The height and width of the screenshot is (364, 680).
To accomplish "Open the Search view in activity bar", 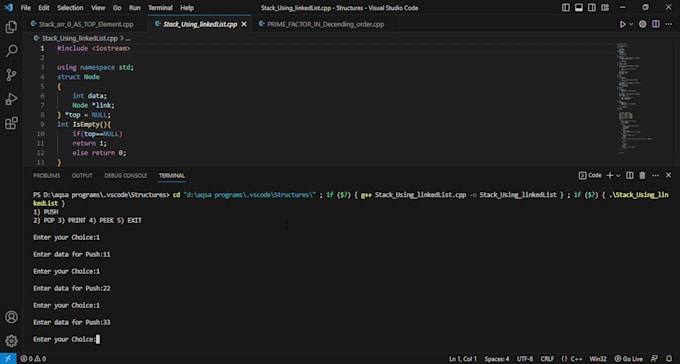I will pos(11,51).
